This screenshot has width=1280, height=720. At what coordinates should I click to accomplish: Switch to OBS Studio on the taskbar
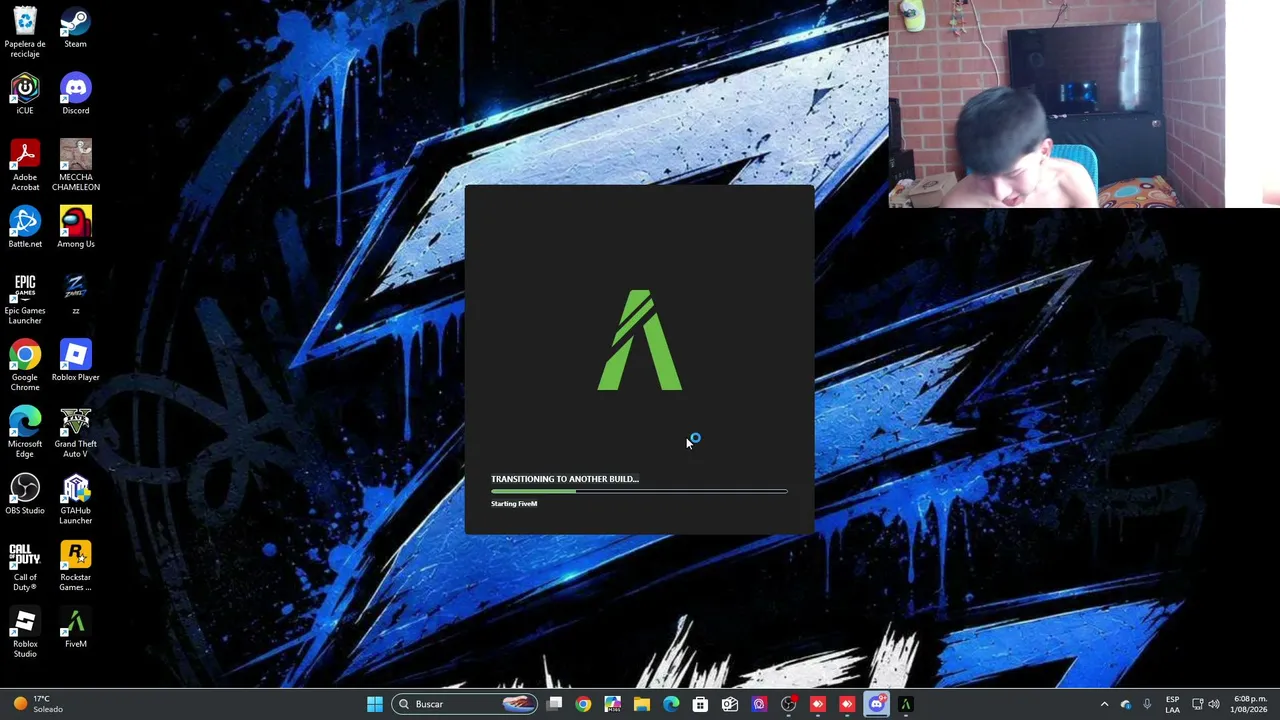(x=788, y=704)
